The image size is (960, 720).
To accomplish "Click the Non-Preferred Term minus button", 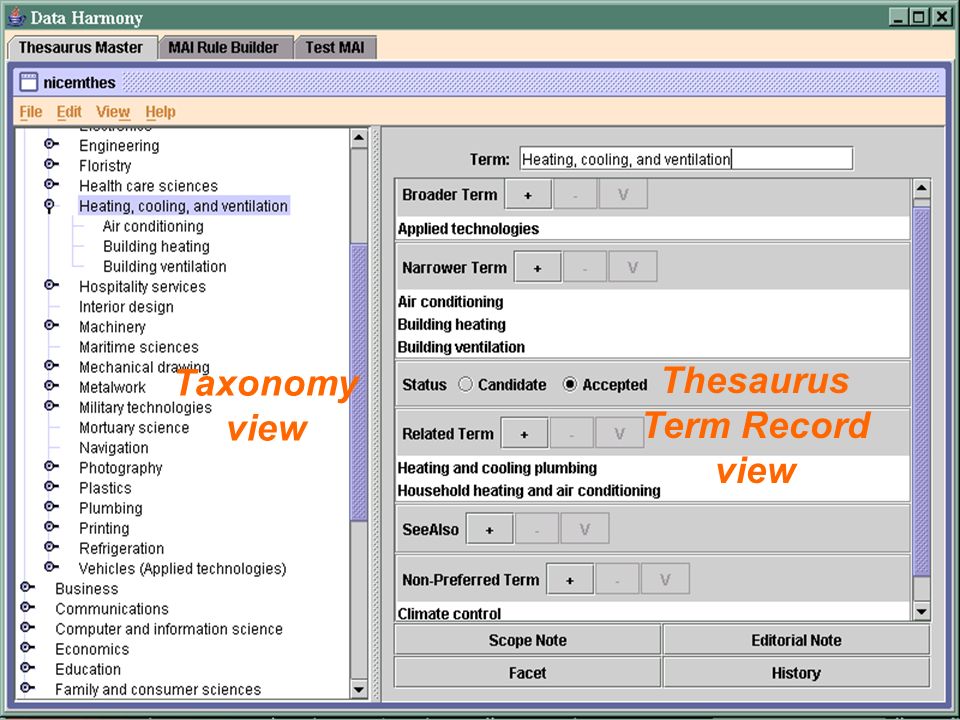I will (617, 579).
